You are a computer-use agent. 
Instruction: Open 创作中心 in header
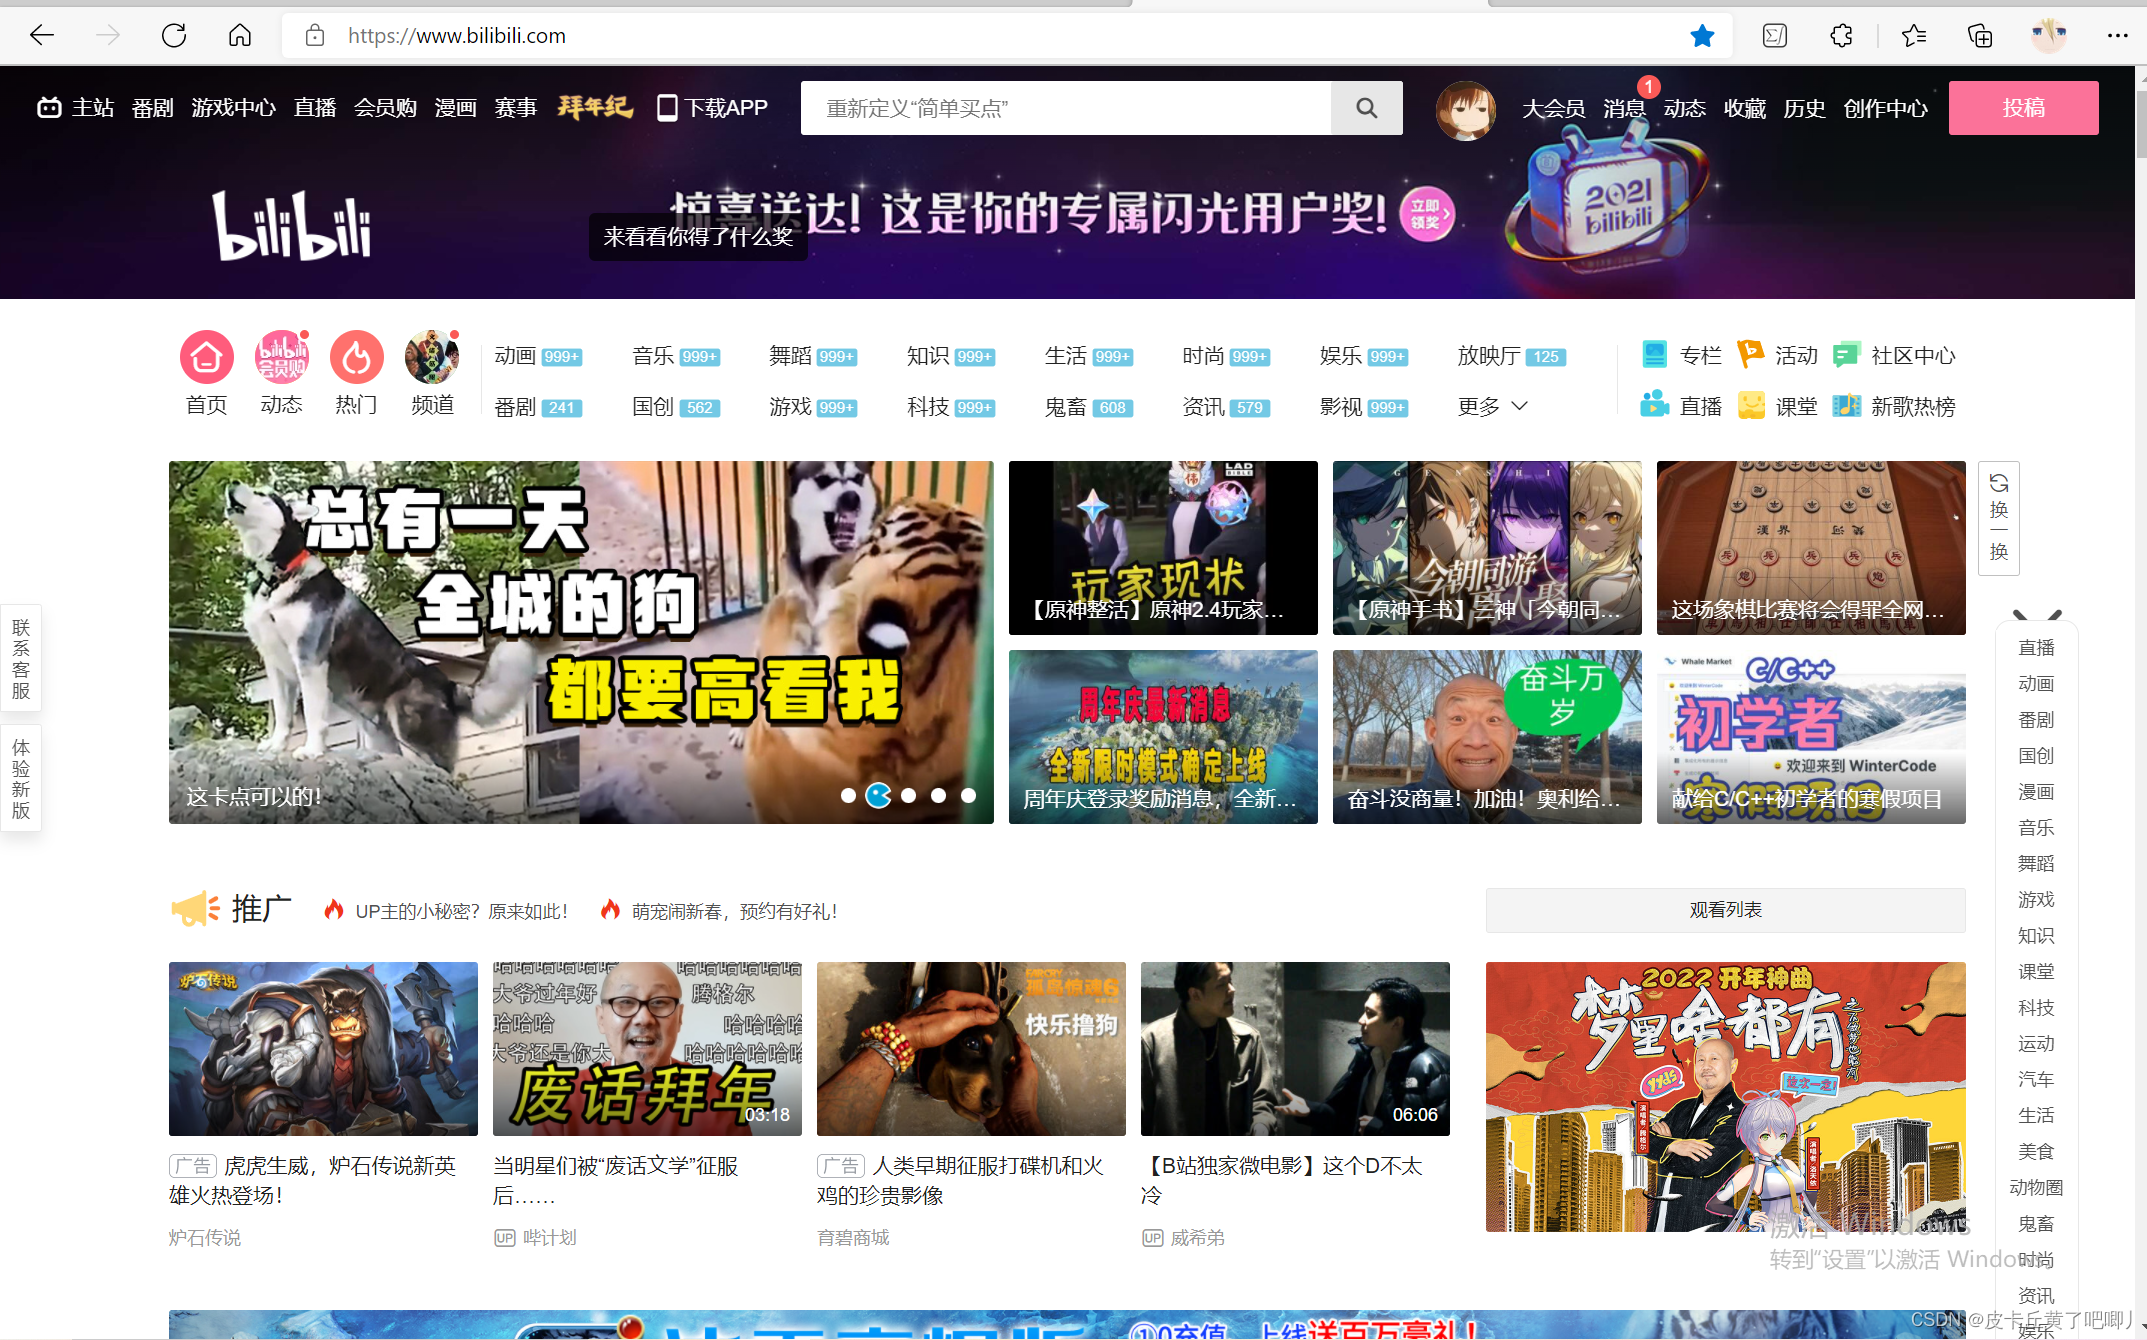(1886, 108)
